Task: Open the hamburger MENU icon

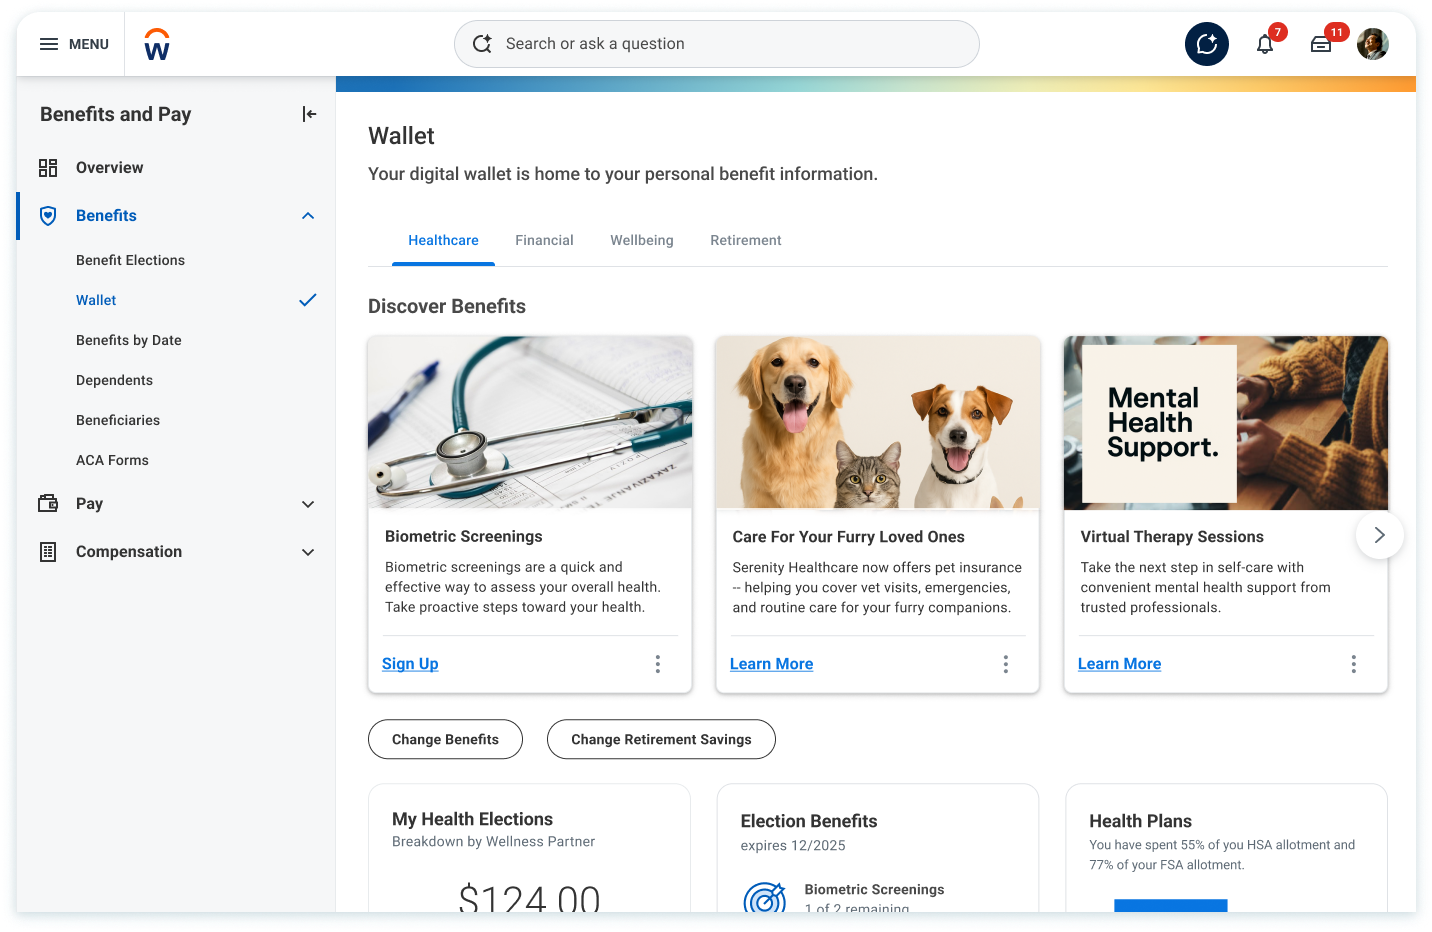Action: [49, 44]
